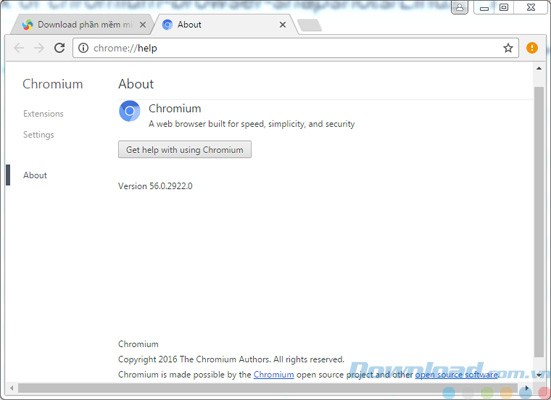Click the forward navigation arrow

click(x=39, y=48)
